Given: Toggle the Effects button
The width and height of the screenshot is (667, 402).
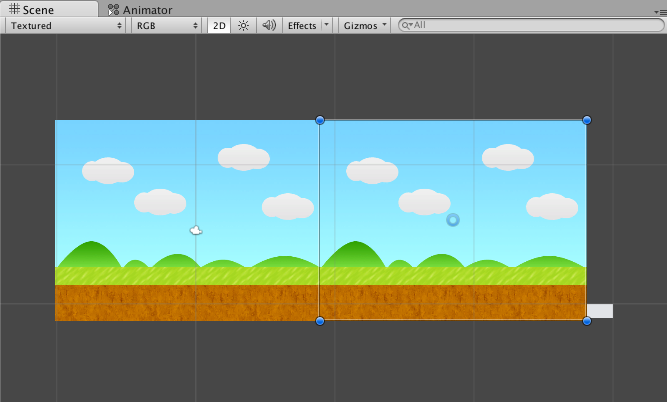Looking at the screenshot, I should (302, 26).
